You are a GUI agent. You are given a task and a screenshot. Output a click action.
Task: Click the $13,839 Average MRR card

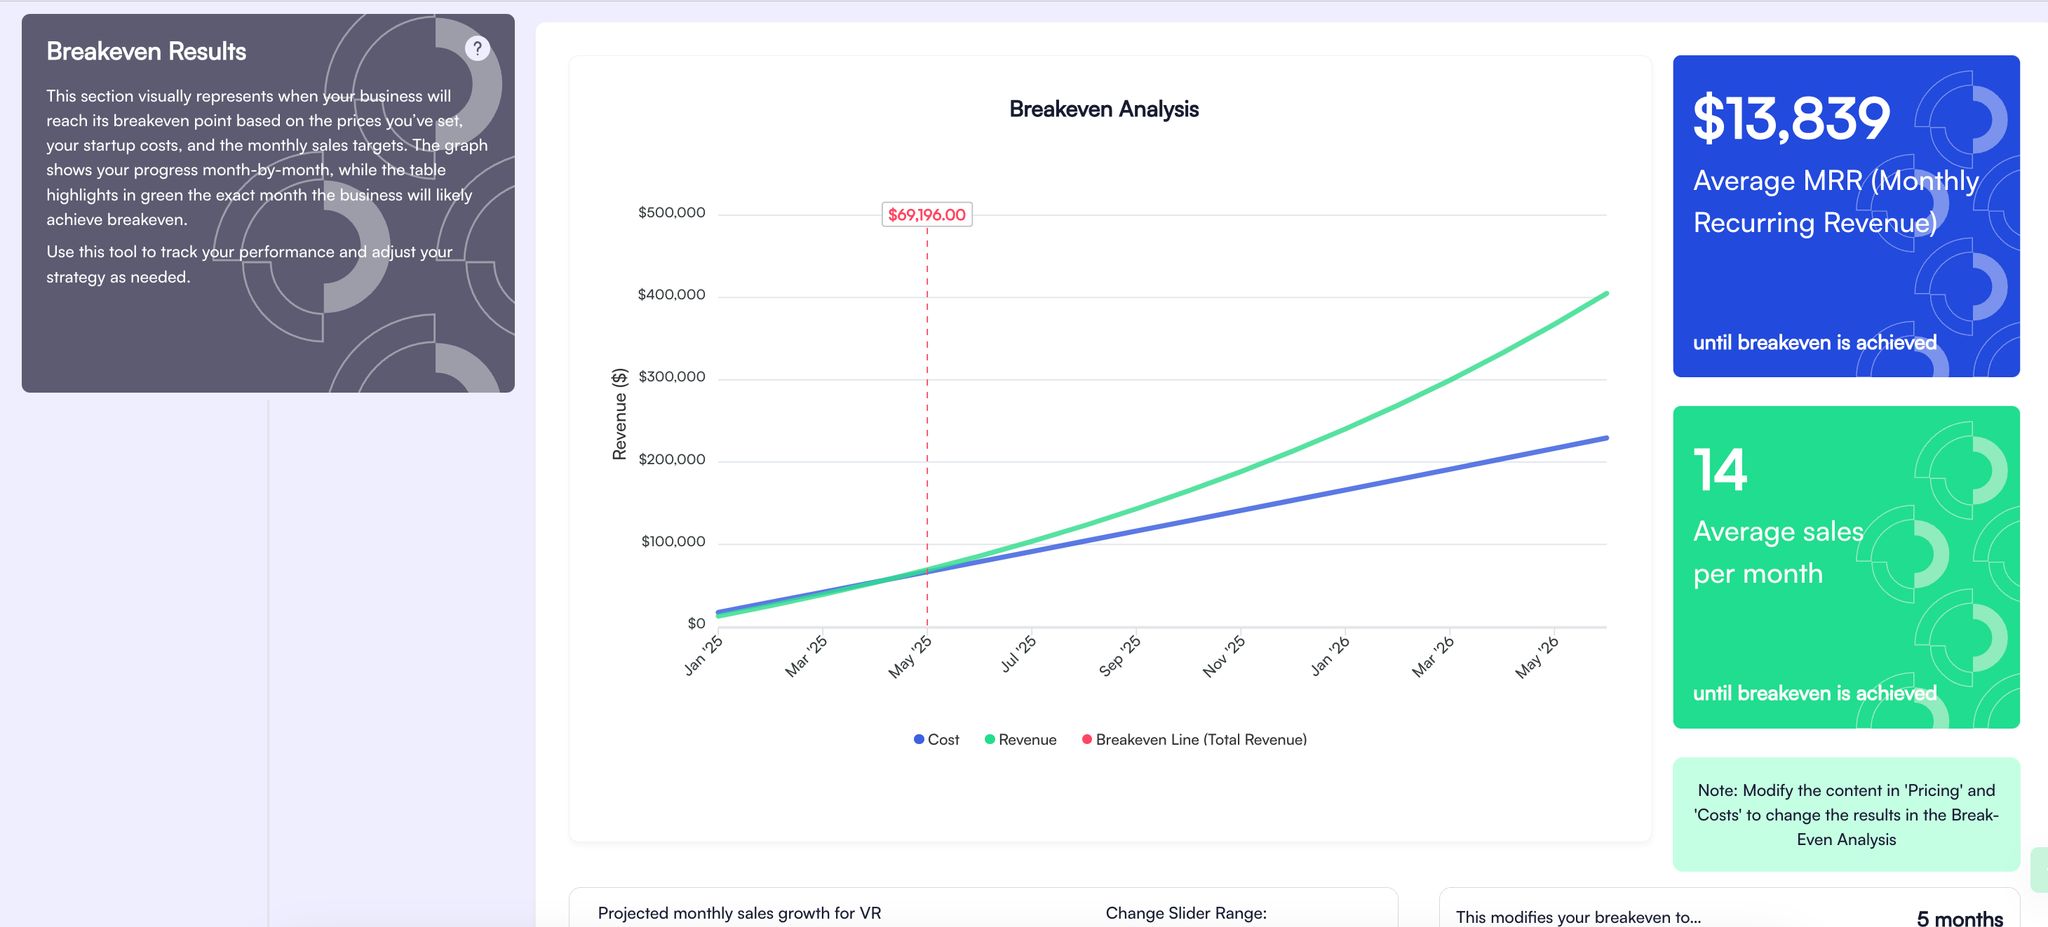(x=1845, y=216)
